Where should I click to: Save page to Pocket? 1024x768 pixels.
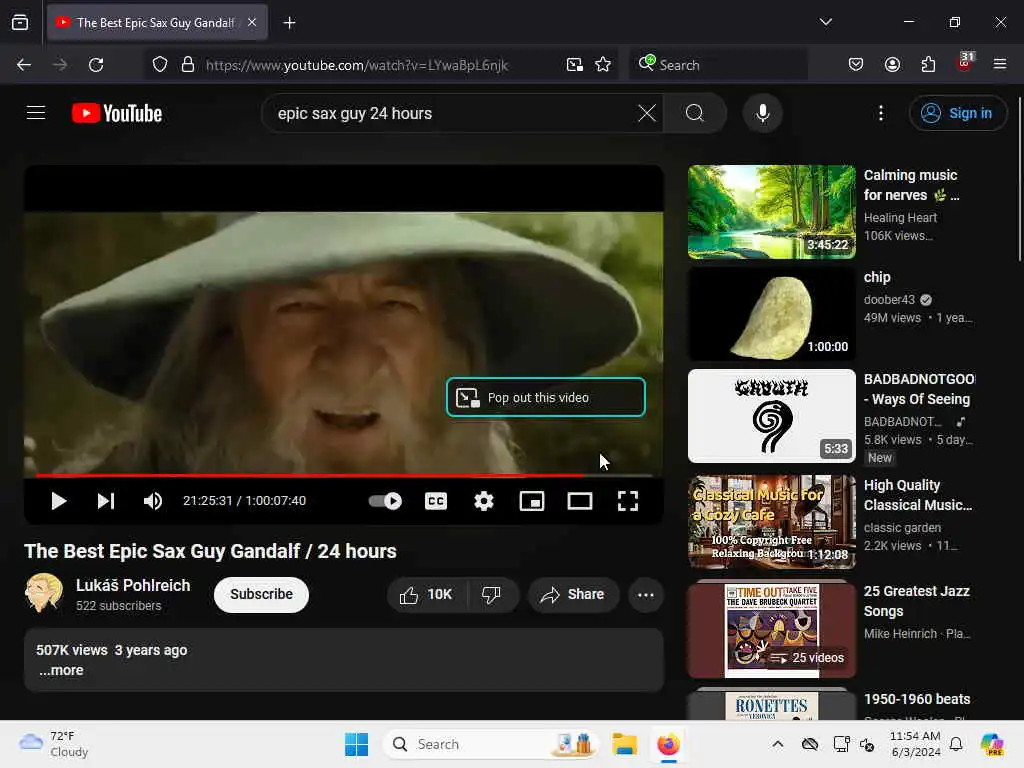point(856,64)
